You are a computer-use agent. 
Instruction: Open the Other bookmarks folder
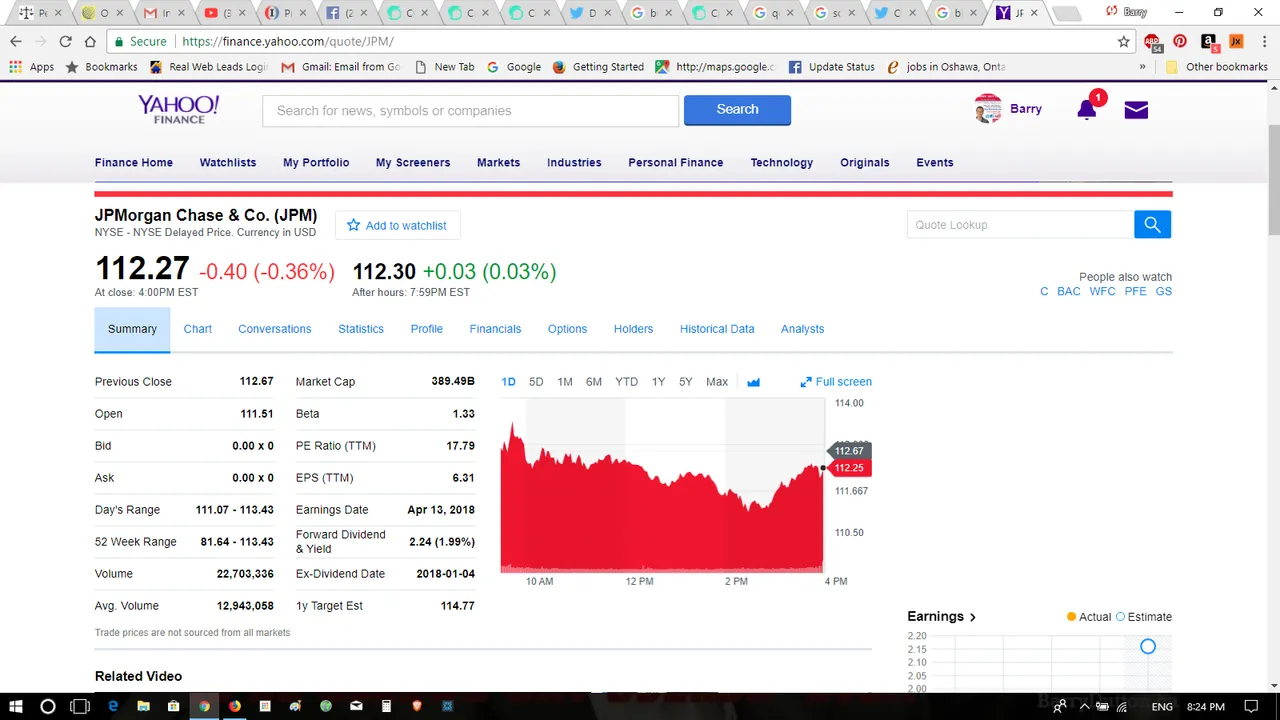1216,67
